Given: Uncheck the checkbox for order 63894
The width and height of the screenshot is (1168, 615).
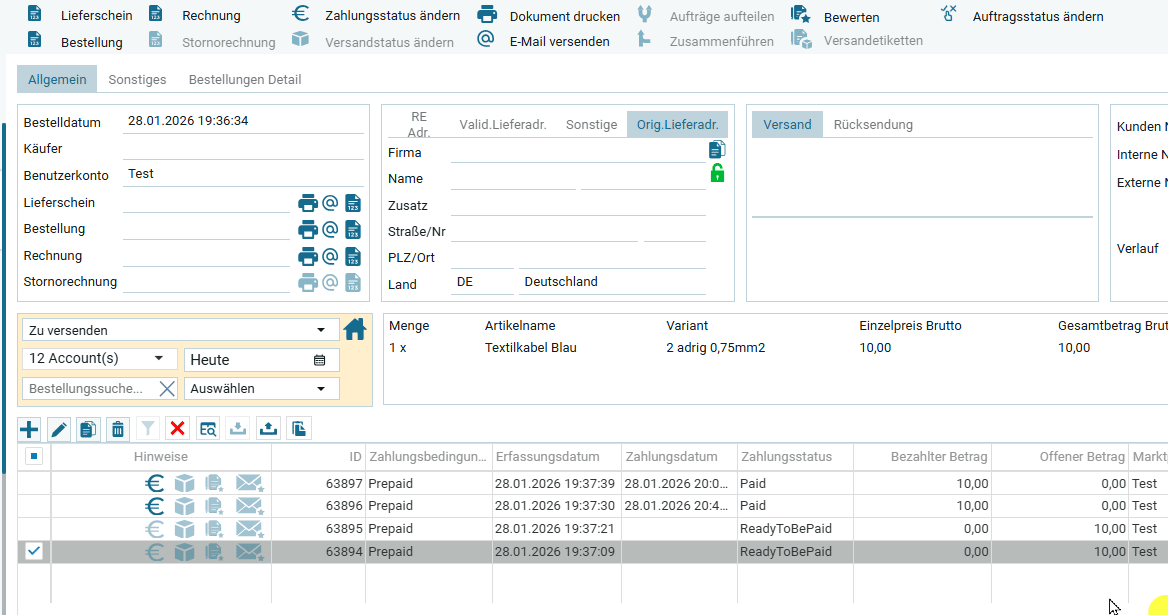Looking at the screenshot, I should pyautogui.click(x=34, y=551).
